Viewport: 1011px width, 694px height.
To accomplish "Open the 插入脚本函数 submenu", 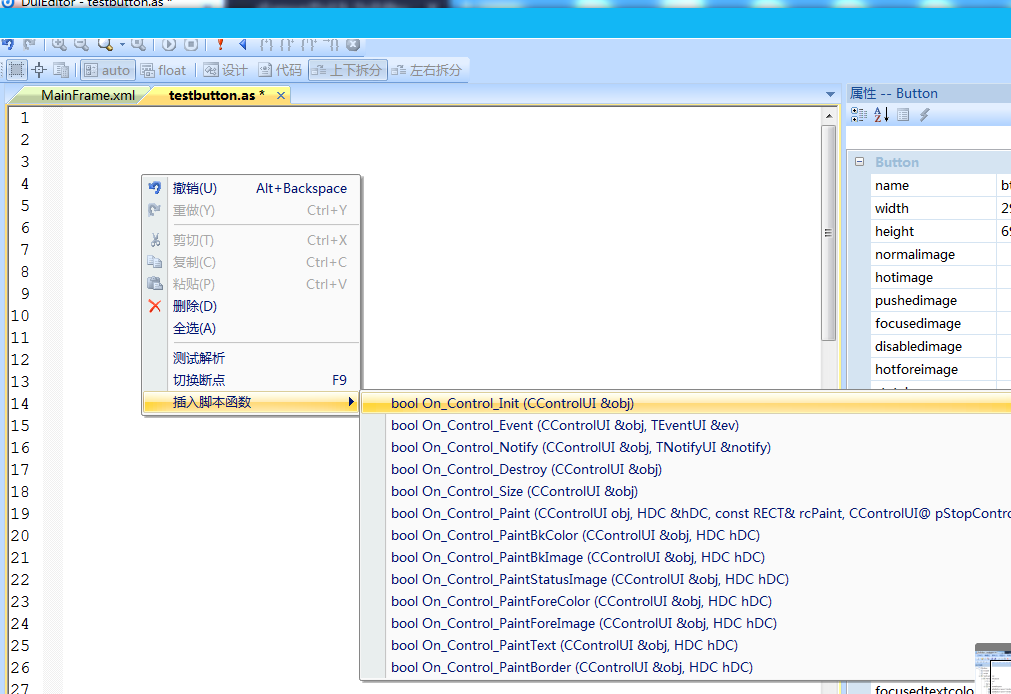I will 210,403.
